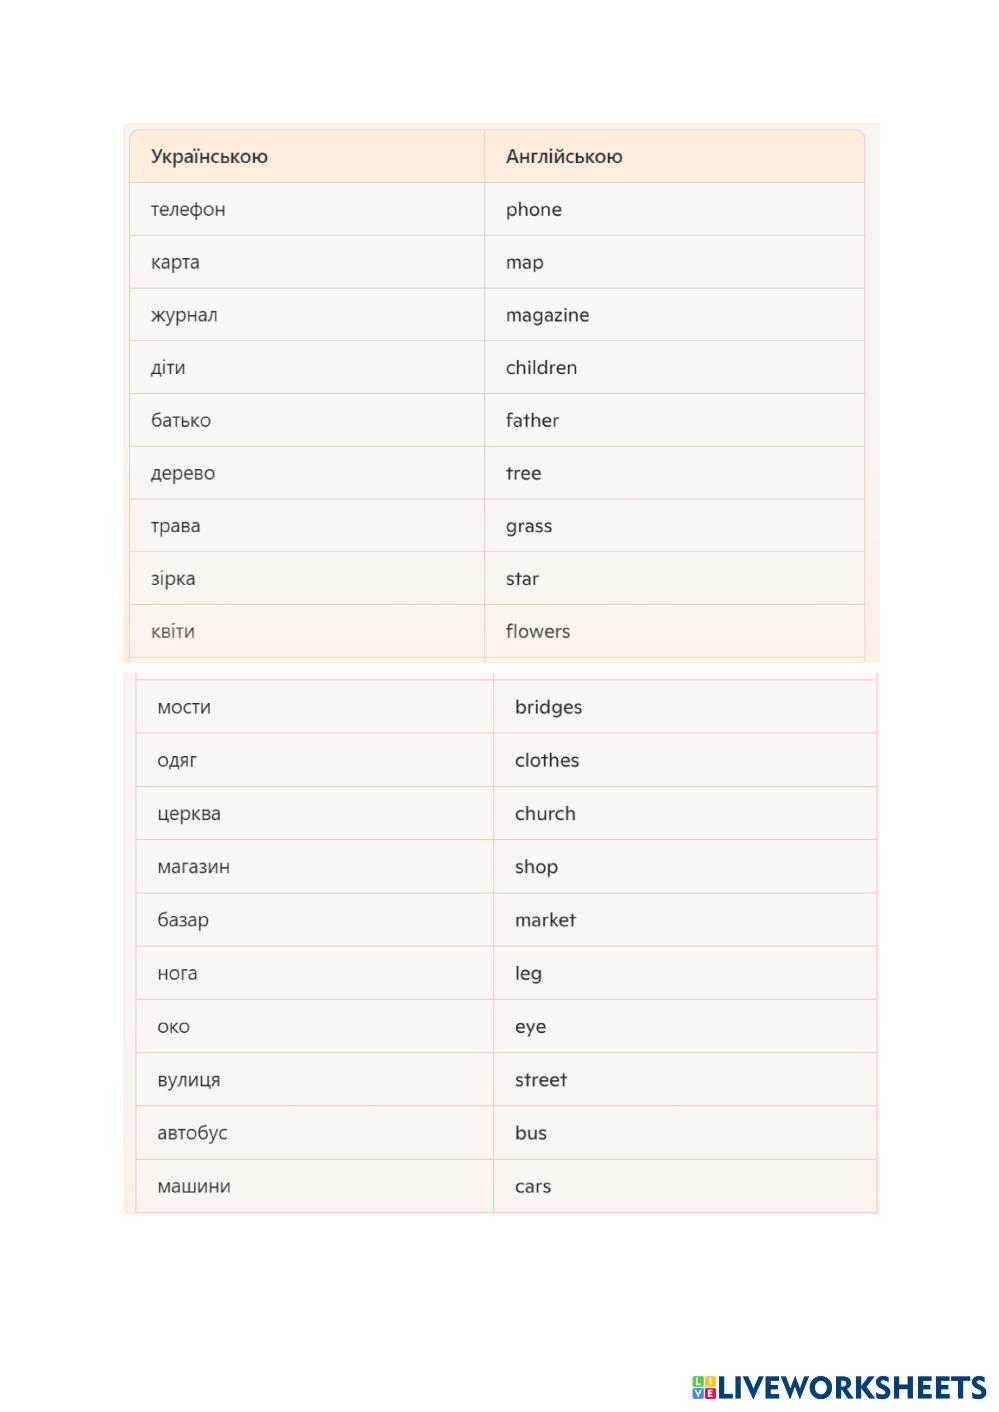Click the English word grass

pyautogui.click(x=529, y=526)
